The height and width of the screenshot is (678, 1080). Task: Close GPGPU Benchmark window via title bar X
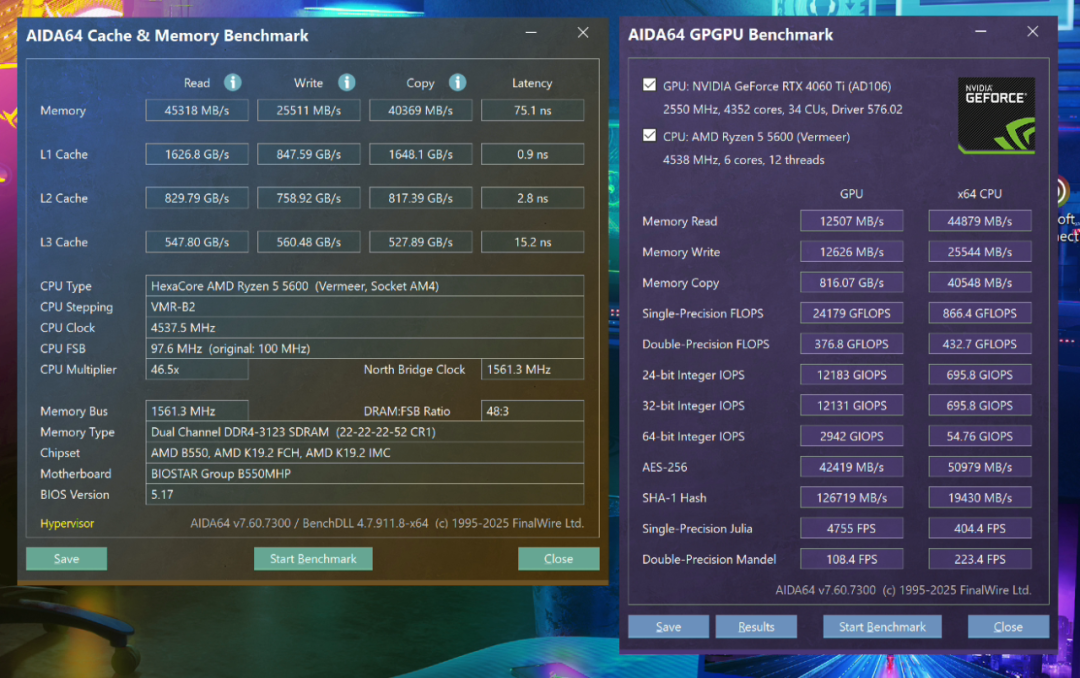coord(1032,31)
